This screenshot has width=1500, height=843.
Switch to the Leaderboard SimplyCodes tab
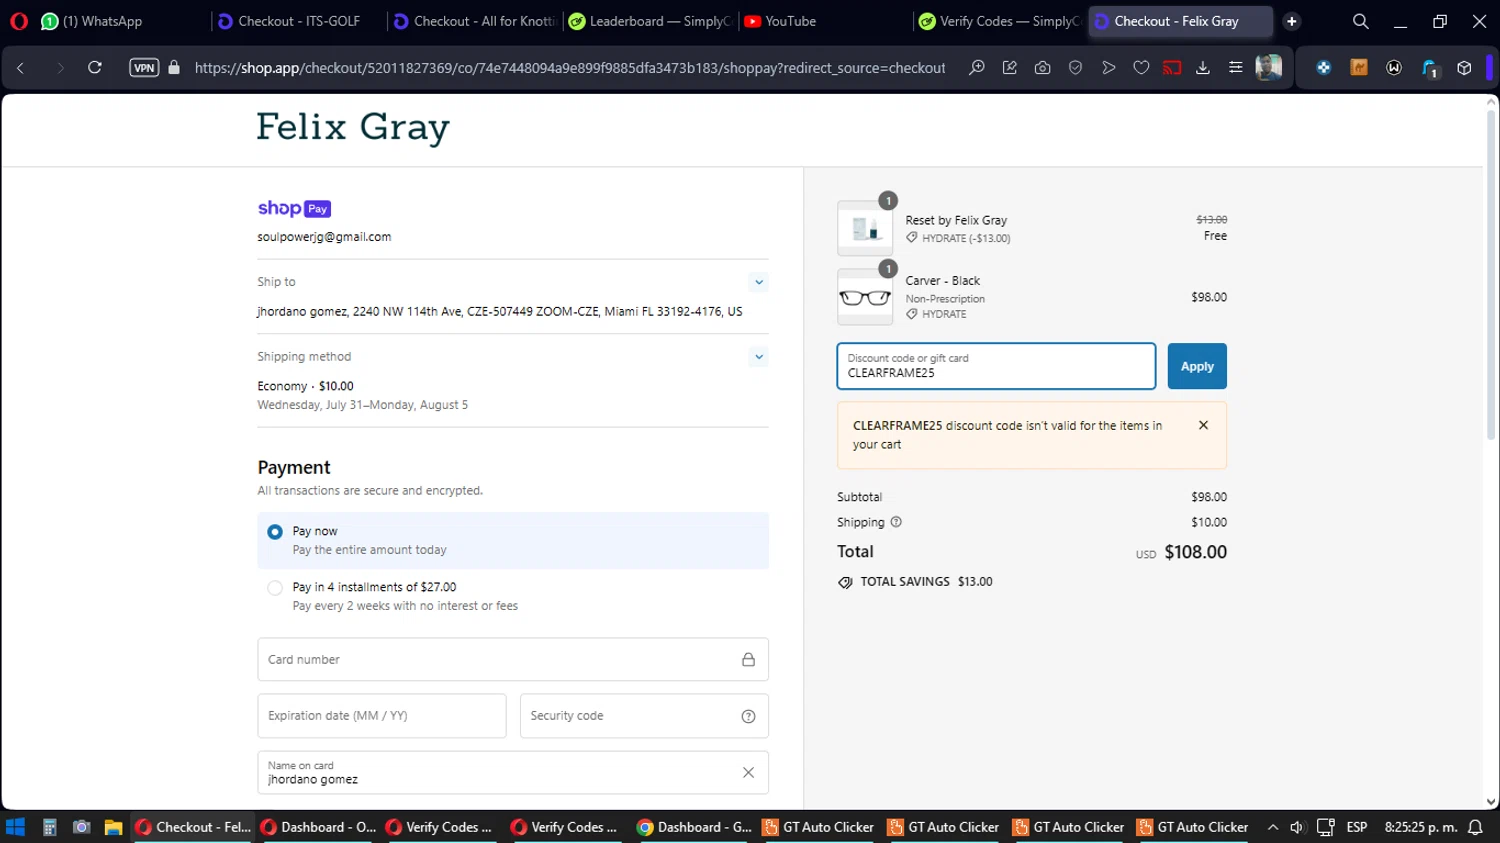point(651,21)
